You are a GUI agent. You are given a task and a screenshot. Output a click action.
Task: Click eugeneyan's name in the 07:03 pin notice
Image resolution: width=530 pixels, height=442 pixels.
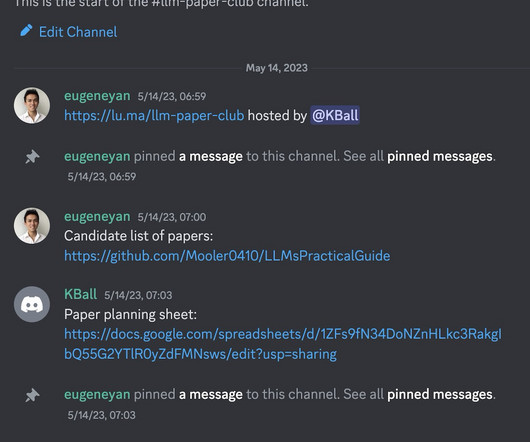(x=97, y=394)
